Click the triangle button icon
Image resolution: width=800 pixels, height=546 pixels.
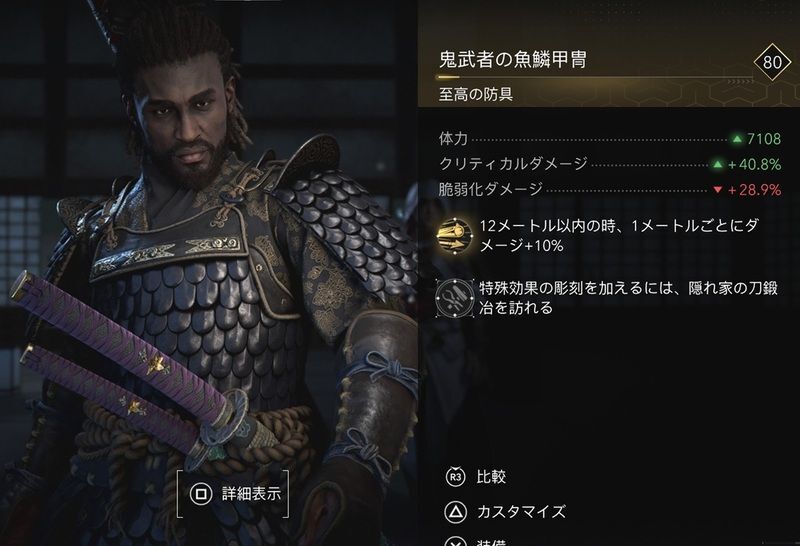[455, 512]
